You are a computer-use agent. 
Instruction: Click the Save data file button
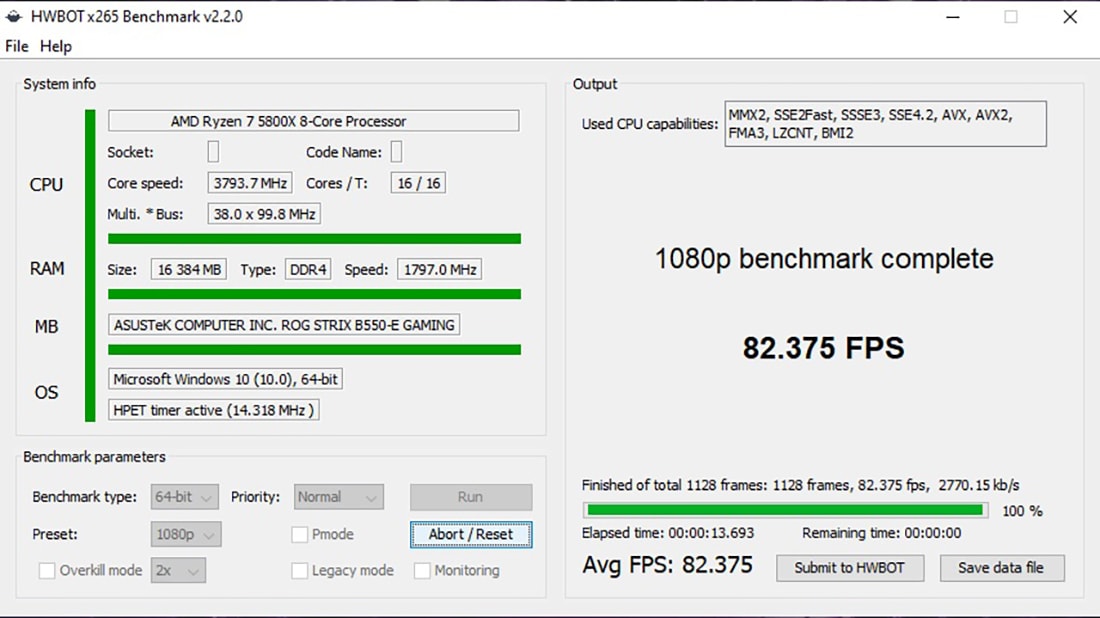click(x=1001, y=568)
